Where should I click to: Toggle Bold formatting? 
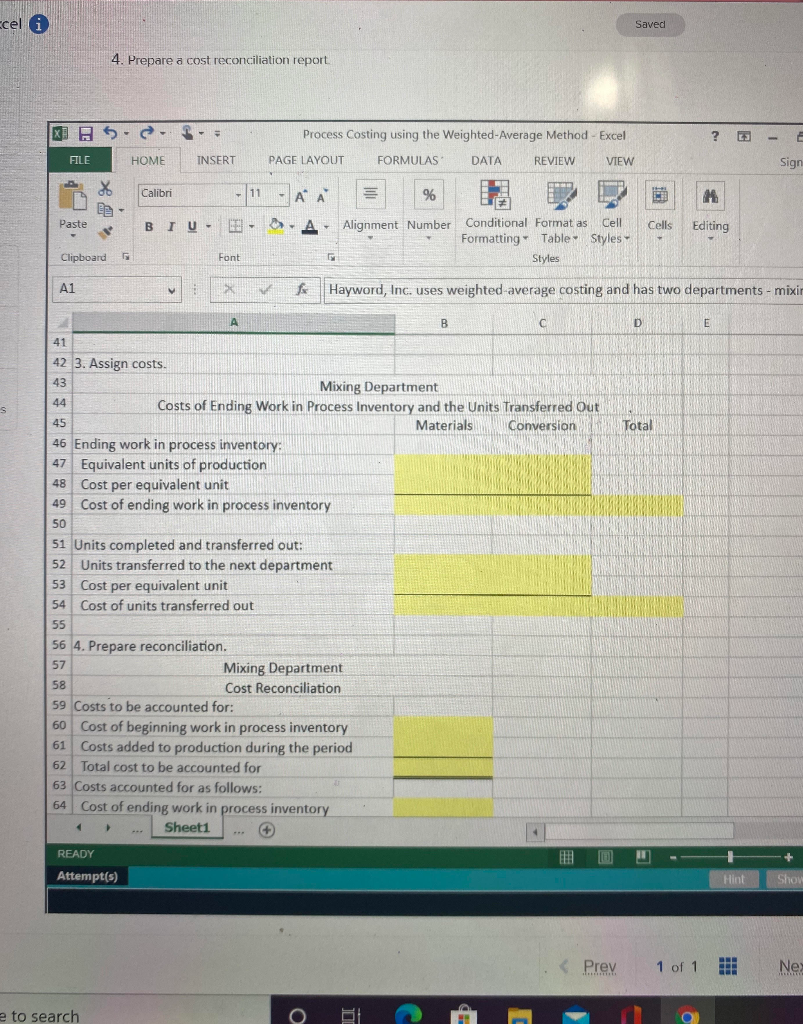pyautogui.click(x=149, y=227)
